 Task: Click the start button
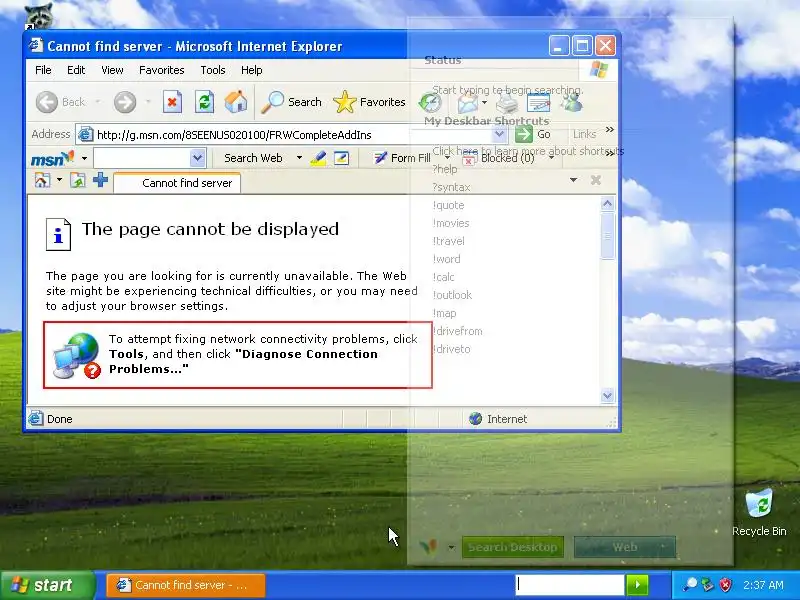click(47, 585)
